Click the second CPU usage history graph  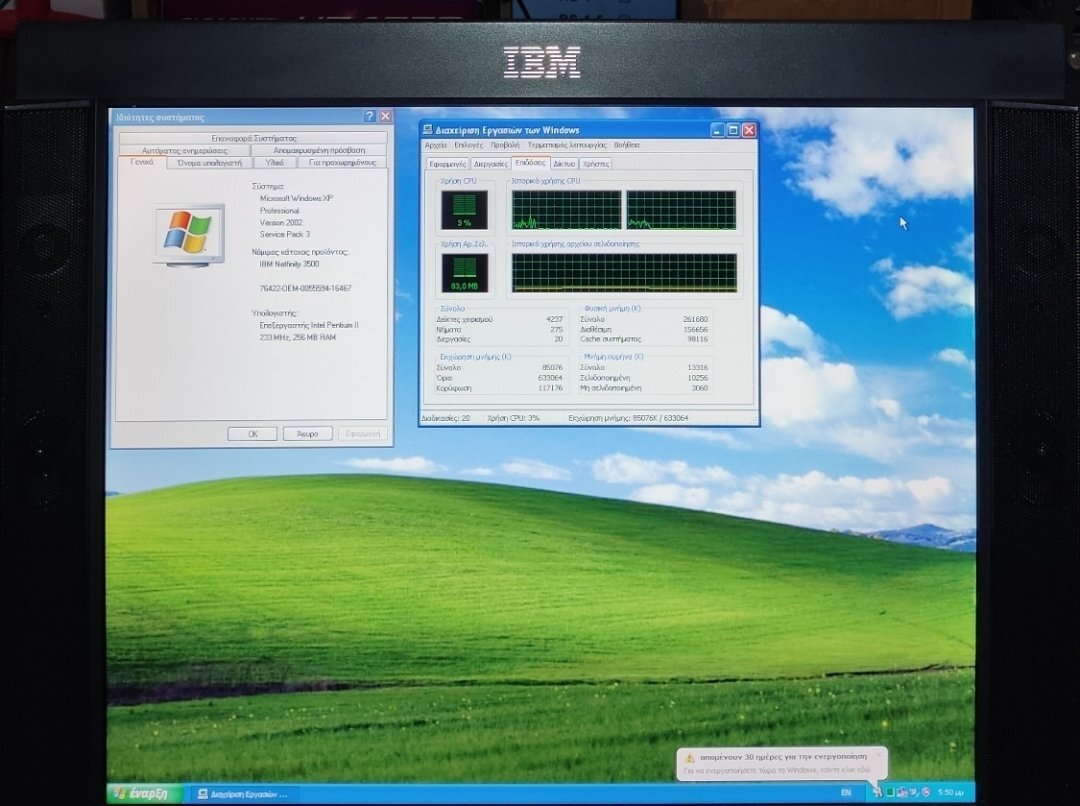point(681,210)
